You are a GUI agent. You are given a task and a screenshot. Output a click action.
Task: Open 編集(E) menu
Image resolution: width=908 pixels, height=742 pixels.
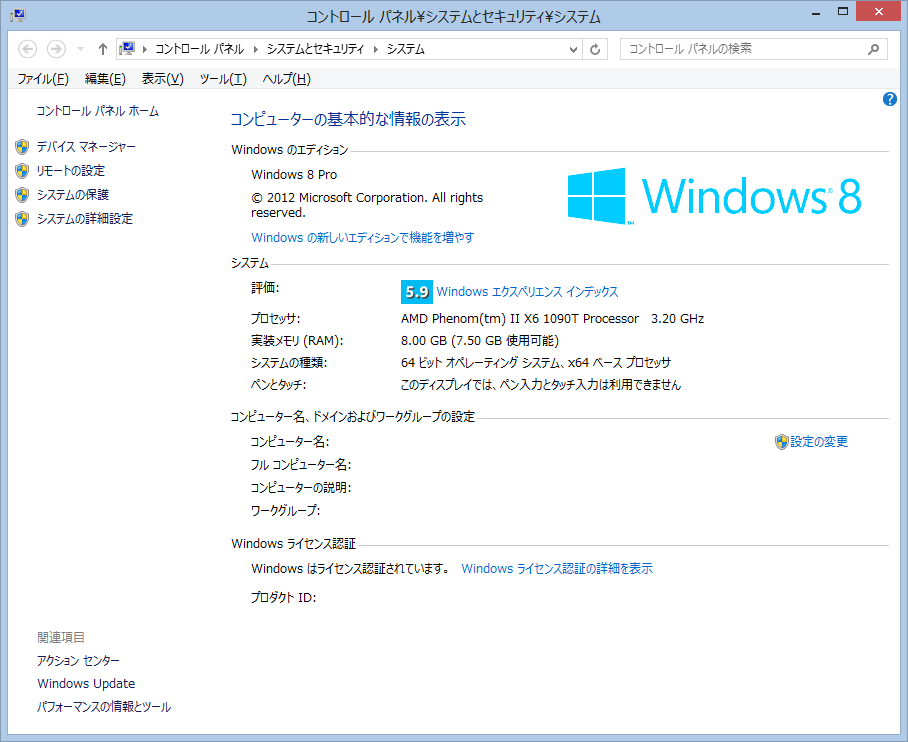click(x=105, y=79)
